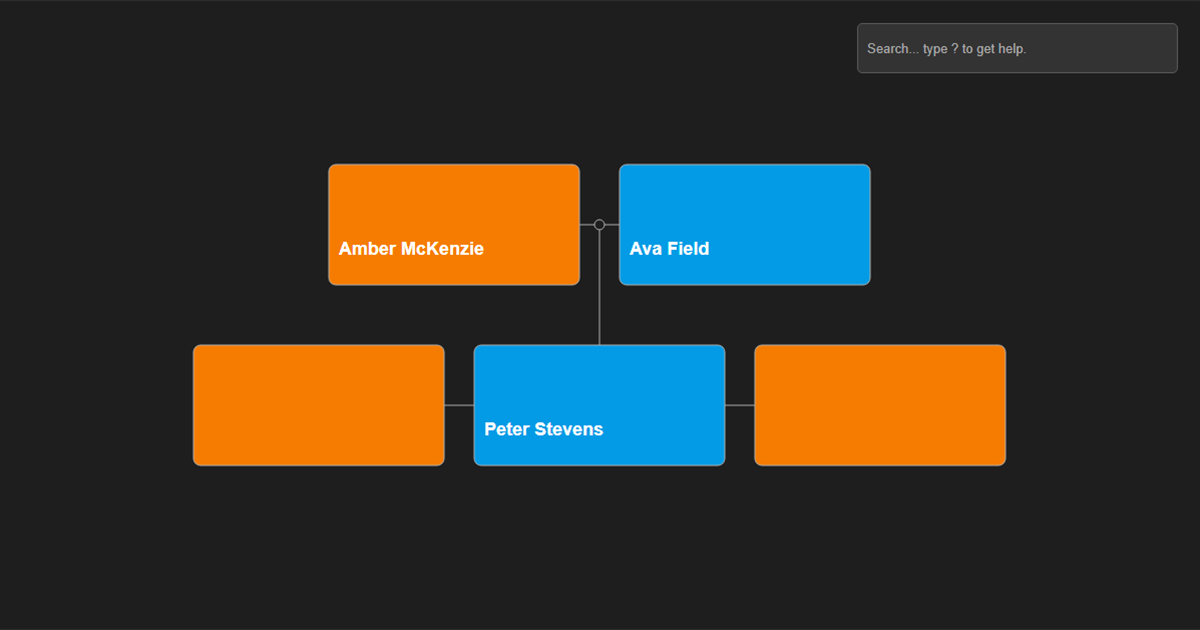
Task: Click the short line from Amber's card to circle
Action: tap(587, 225)
